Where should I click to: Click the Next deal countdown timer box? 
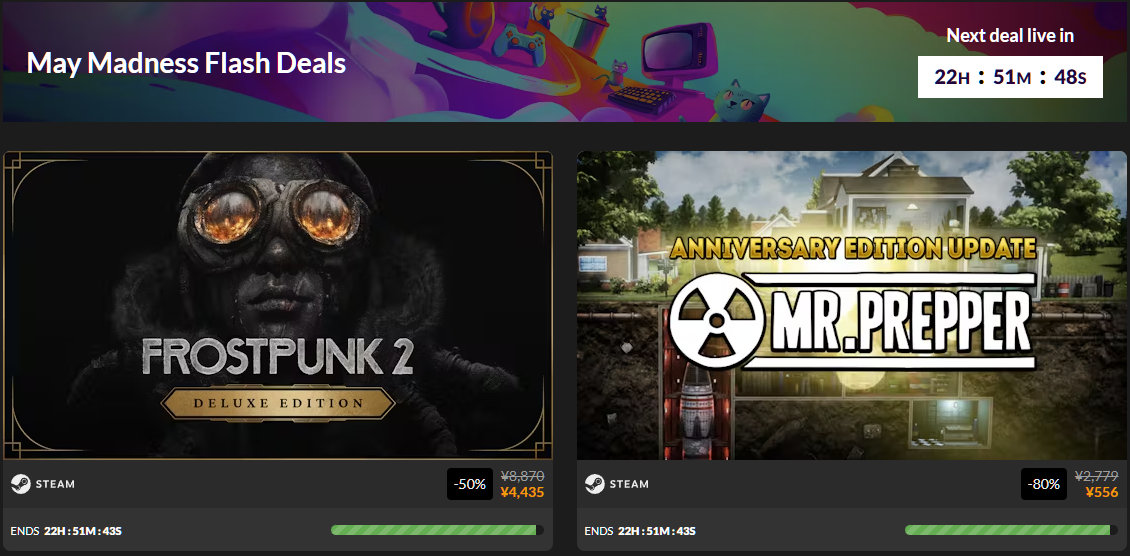click(x=1010, y=76)
